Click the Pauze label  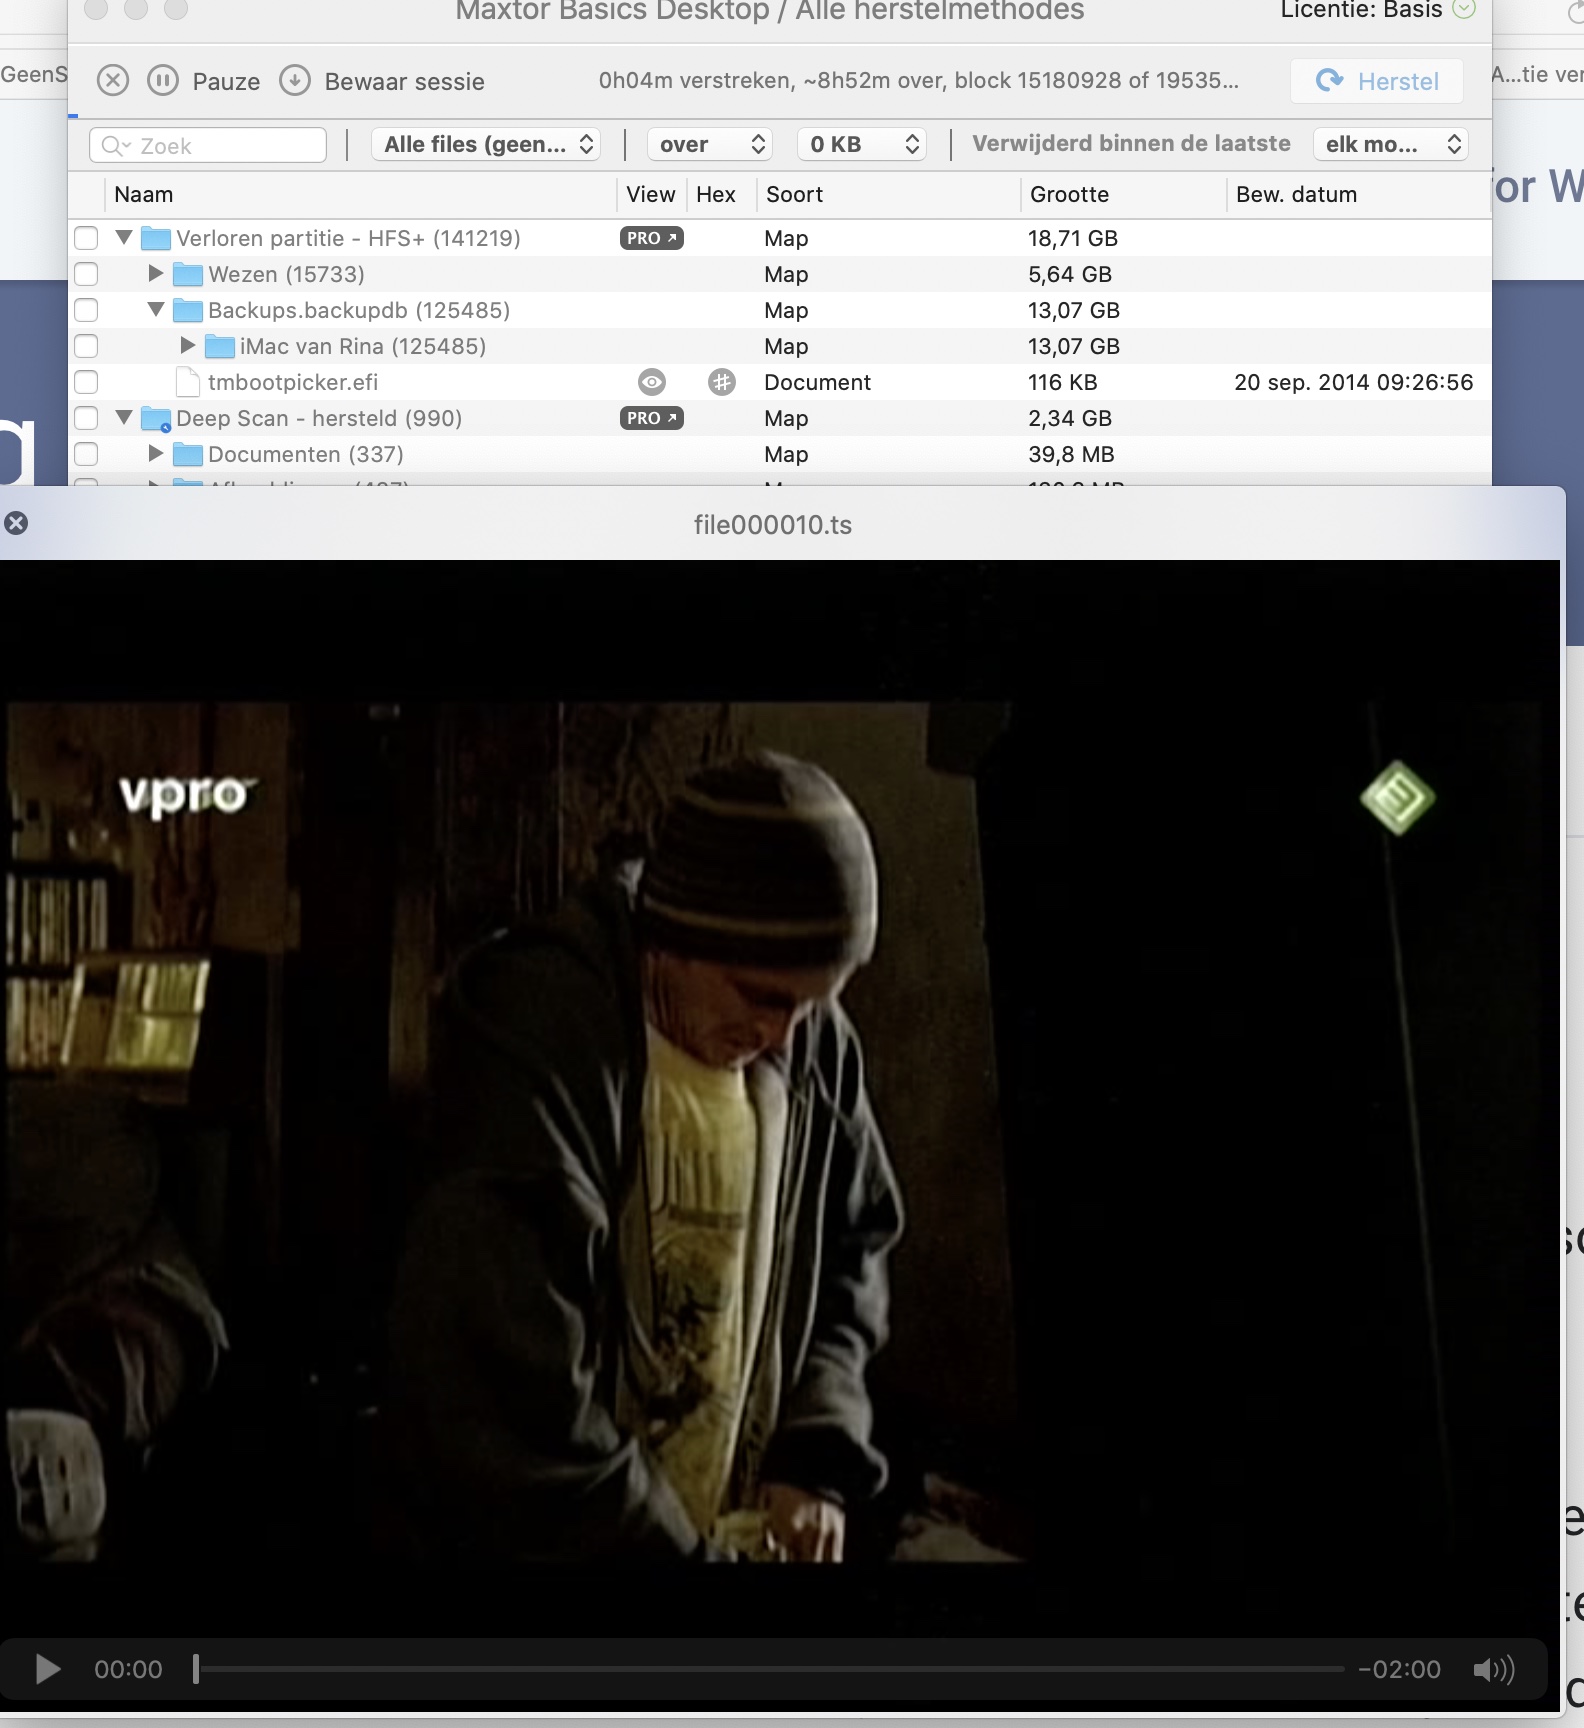pos(226,82)
